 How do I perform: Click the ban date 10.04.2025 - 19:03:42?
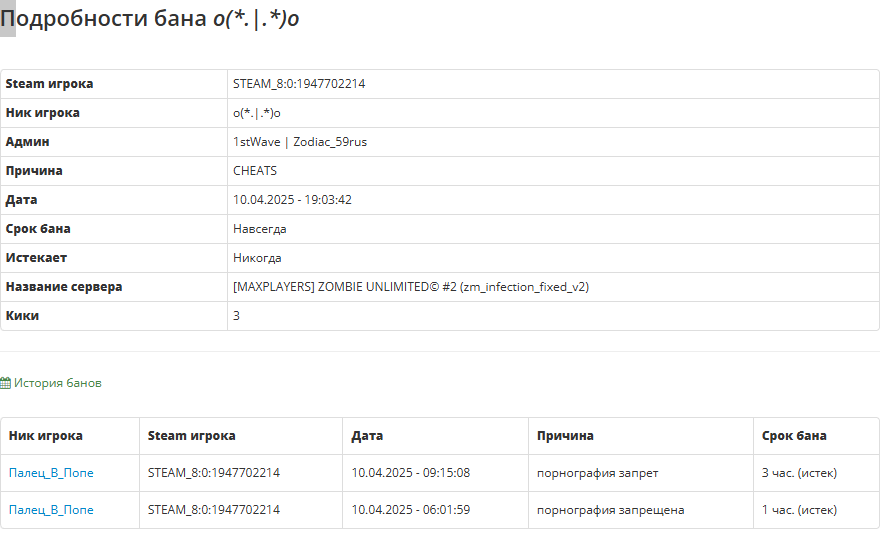(x=292, y=200)
